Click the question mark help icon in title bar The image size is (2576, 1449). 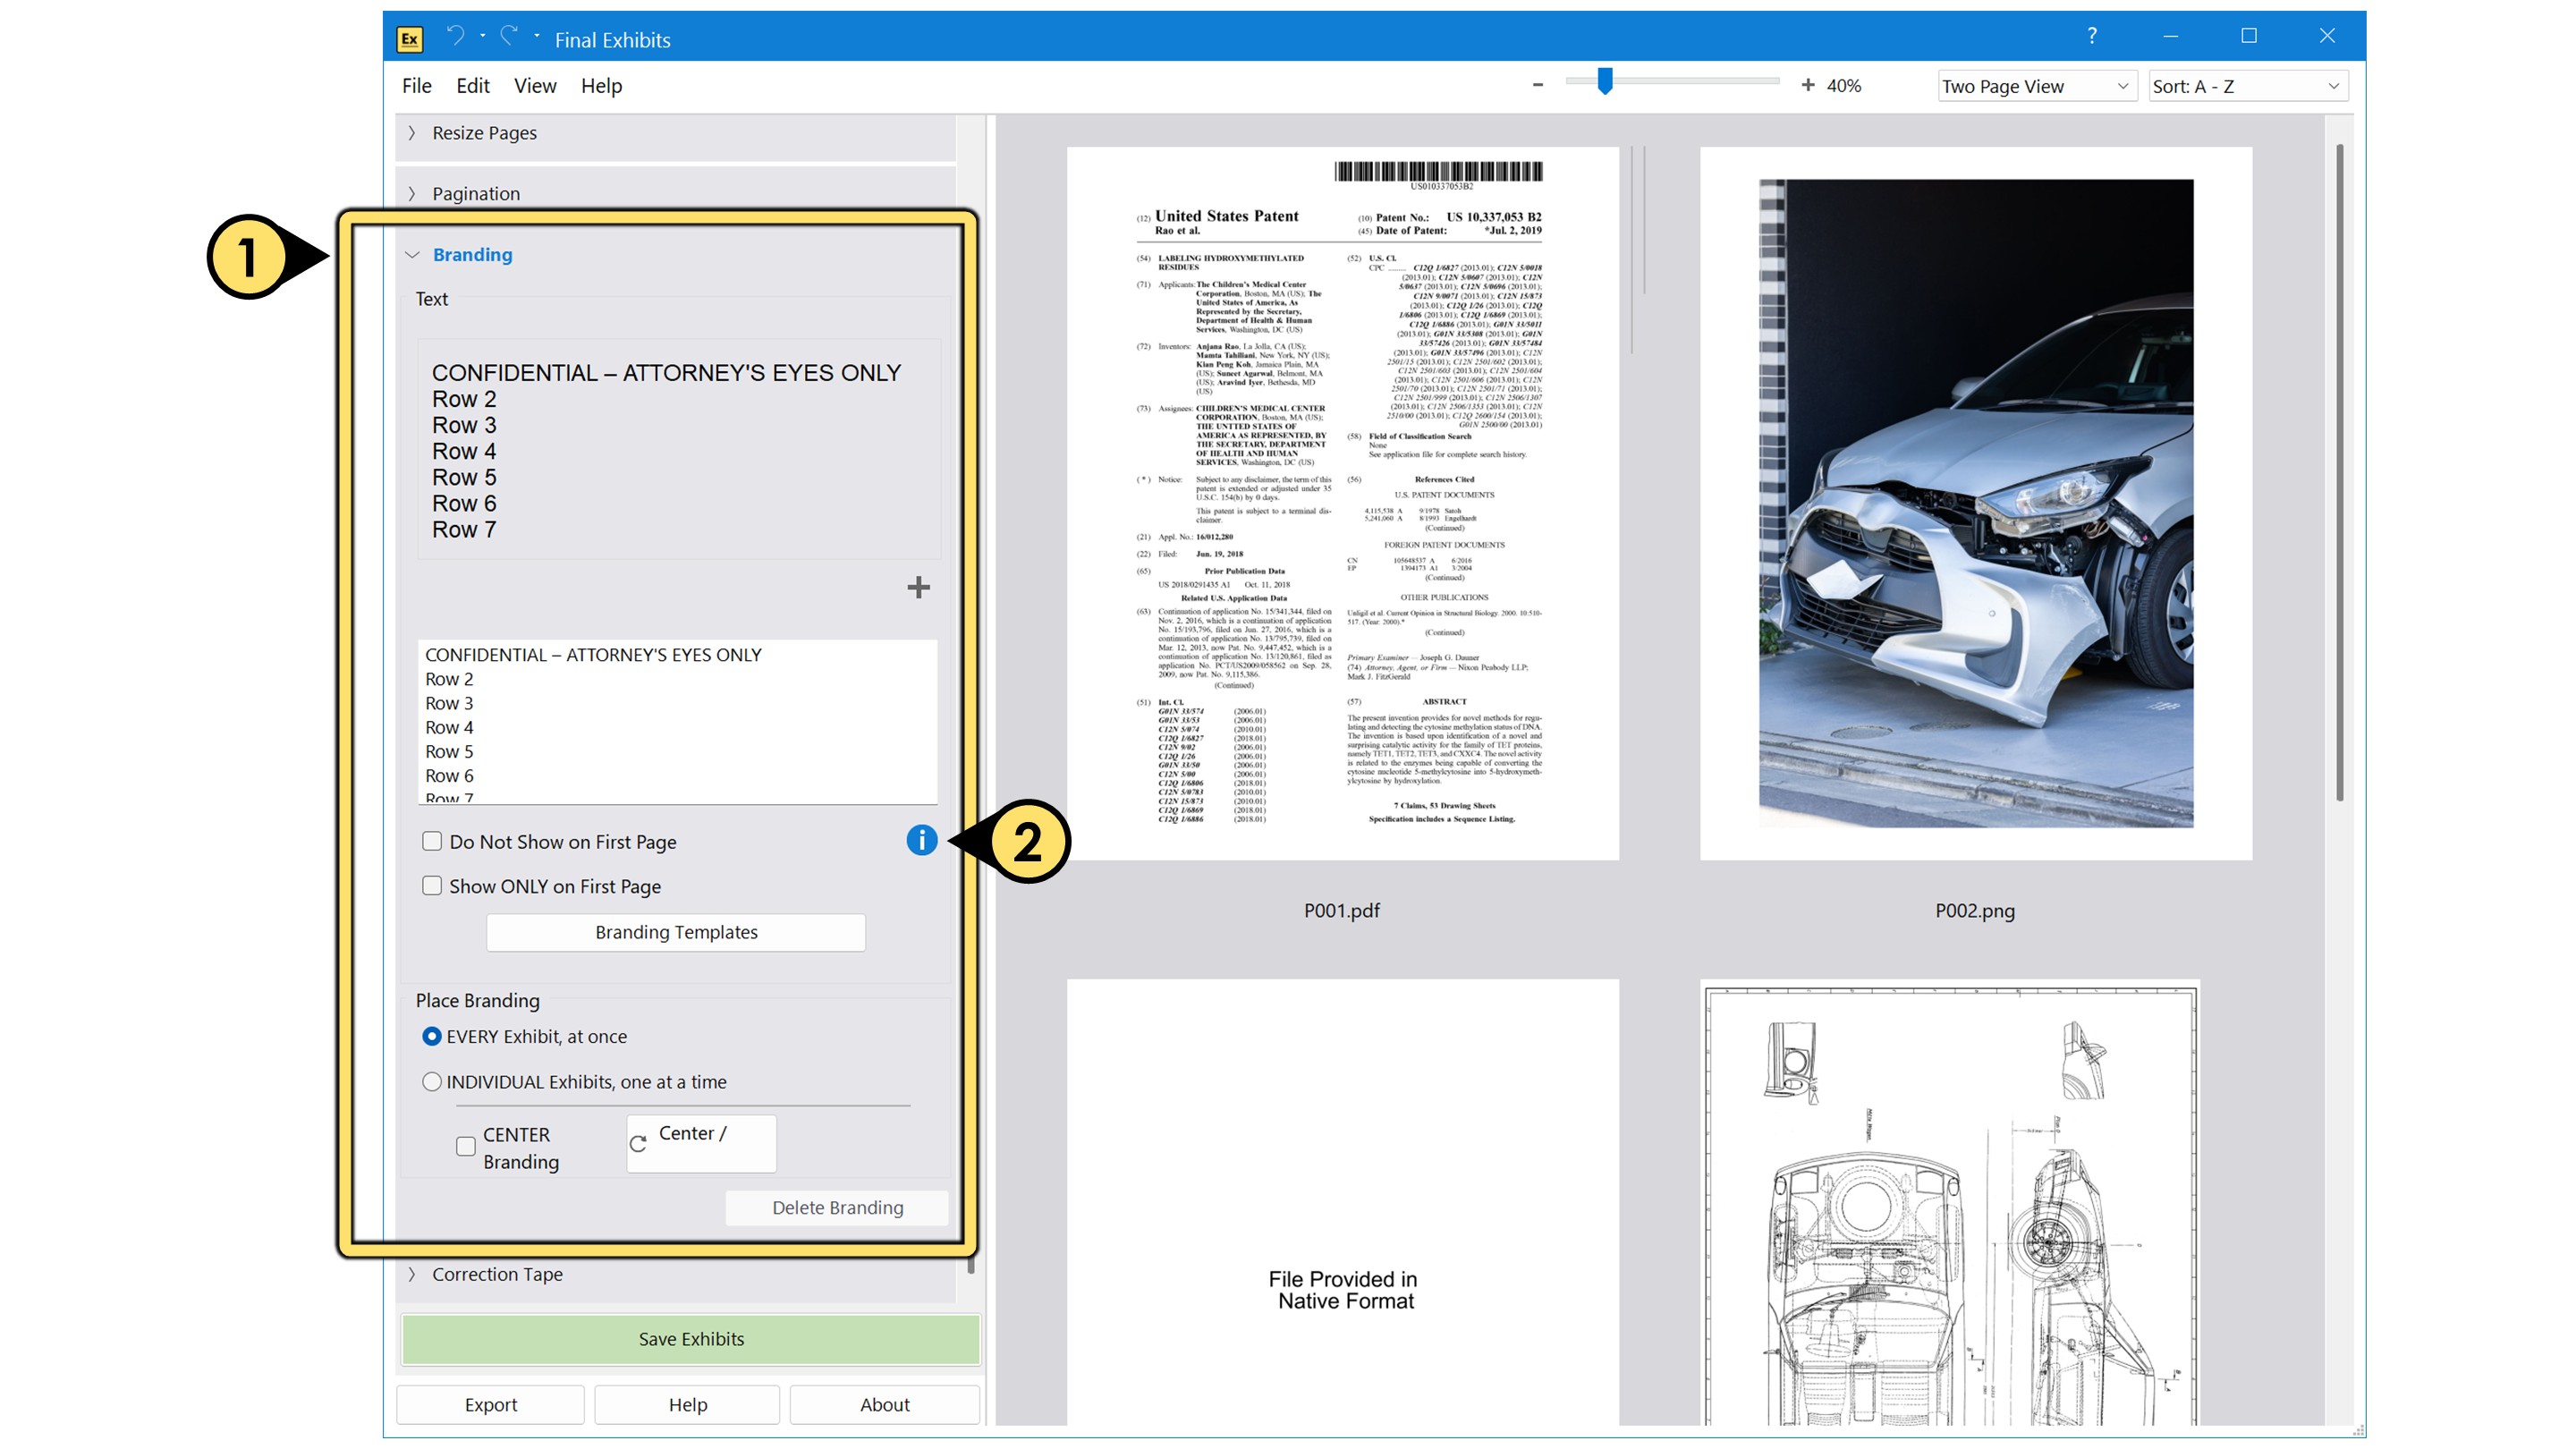pyautogui.click(x=2091, y=36)
